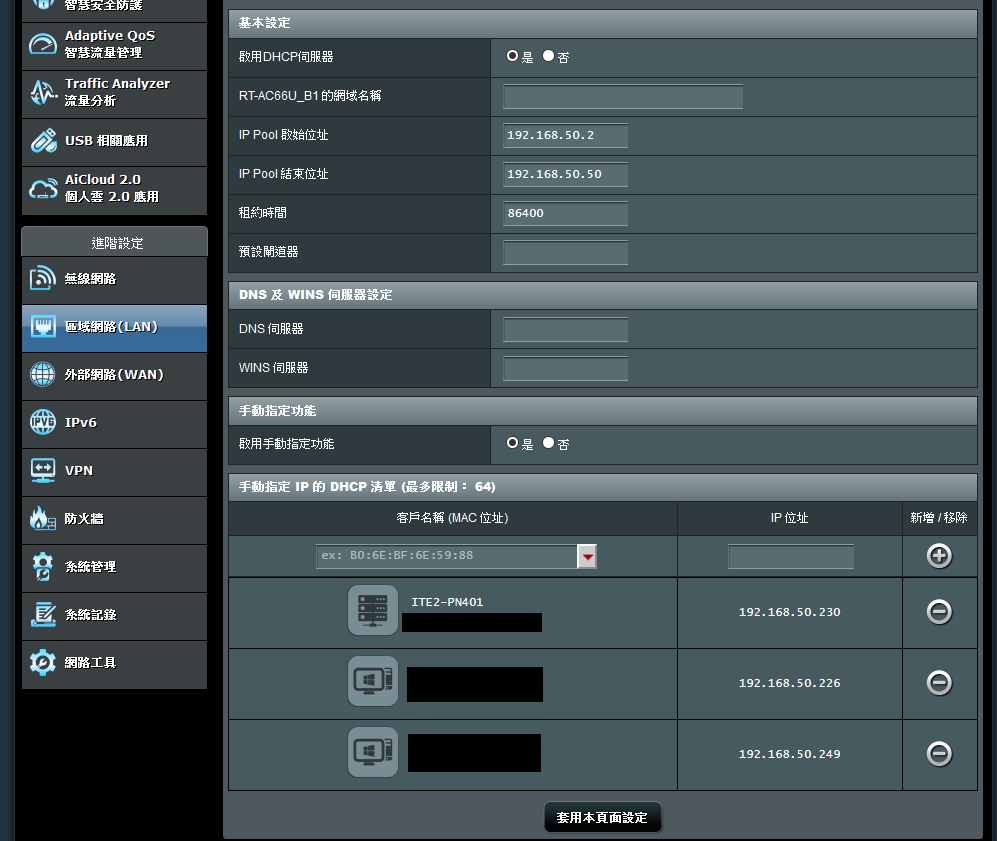Click IP Pool 啟始位址 field
The height and width of the screenshot is (841, 997).
coord(565,135)
